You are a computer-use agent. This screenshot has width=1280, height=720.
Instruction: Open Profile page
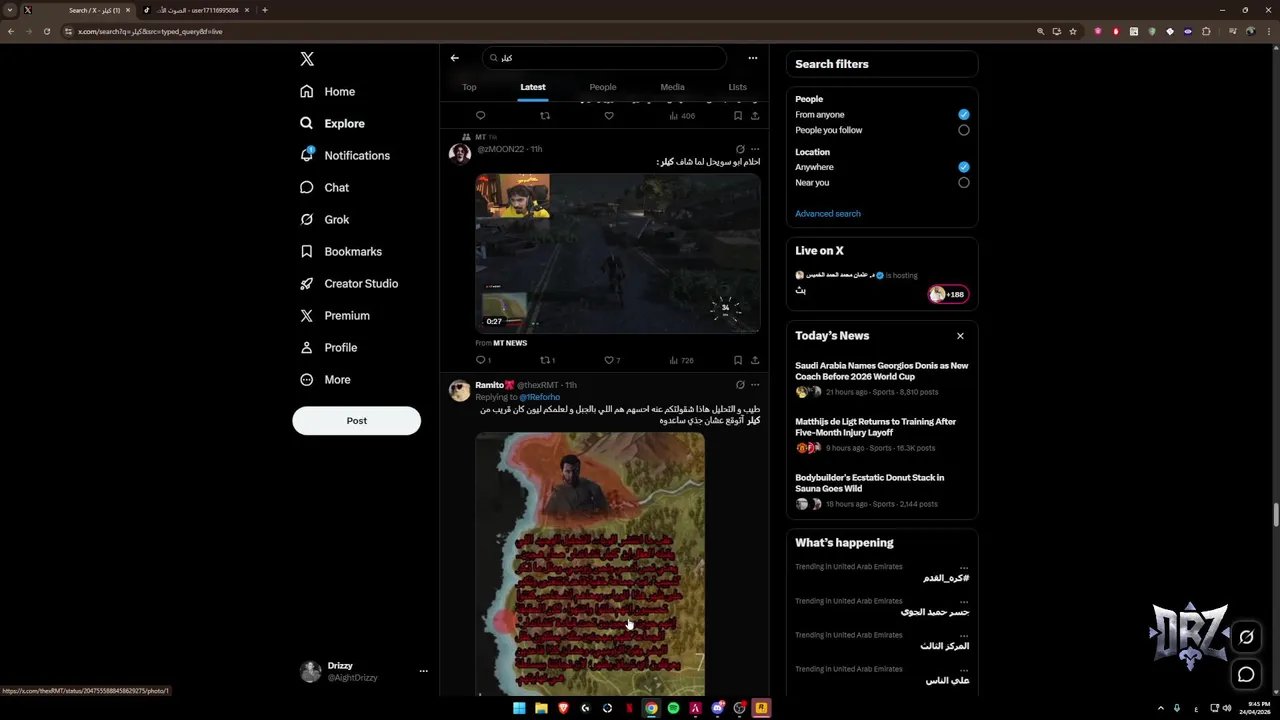[x=328, y=347]
